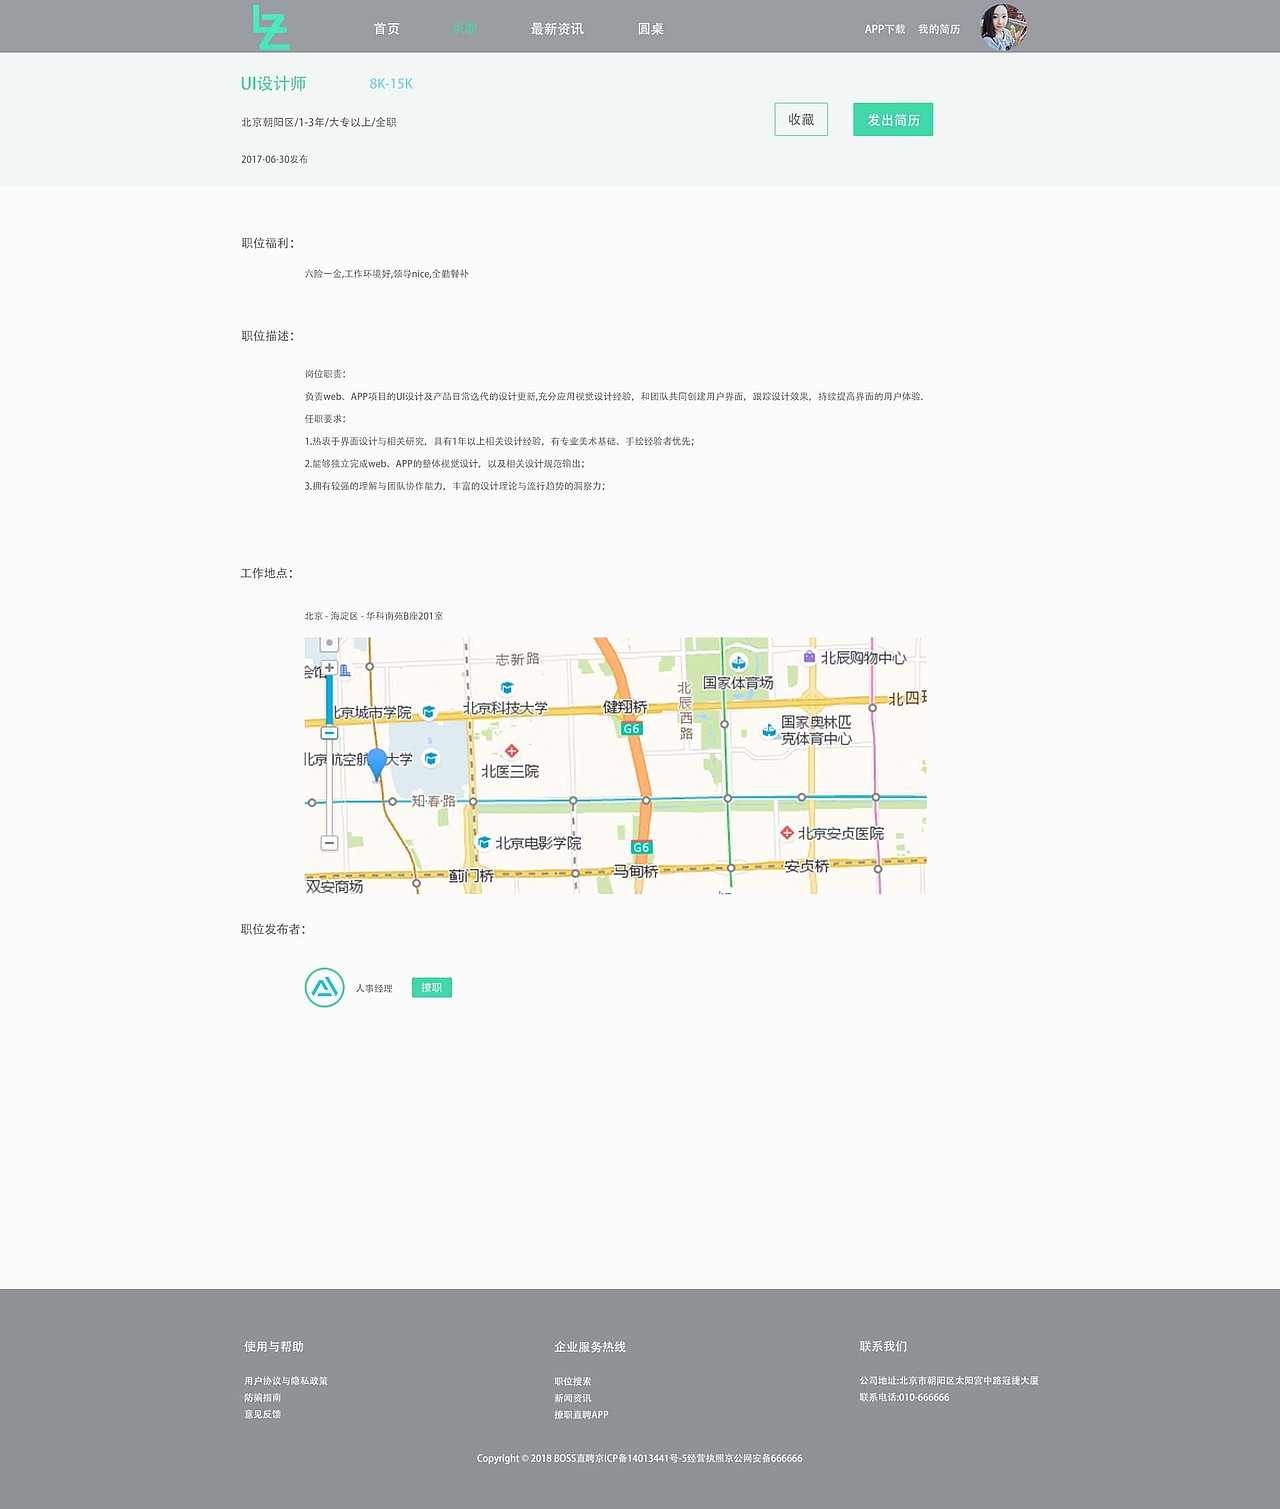The image size is (1280, 1509).
Task: Click the blue location pin on the map
Action: coord(376,764)
